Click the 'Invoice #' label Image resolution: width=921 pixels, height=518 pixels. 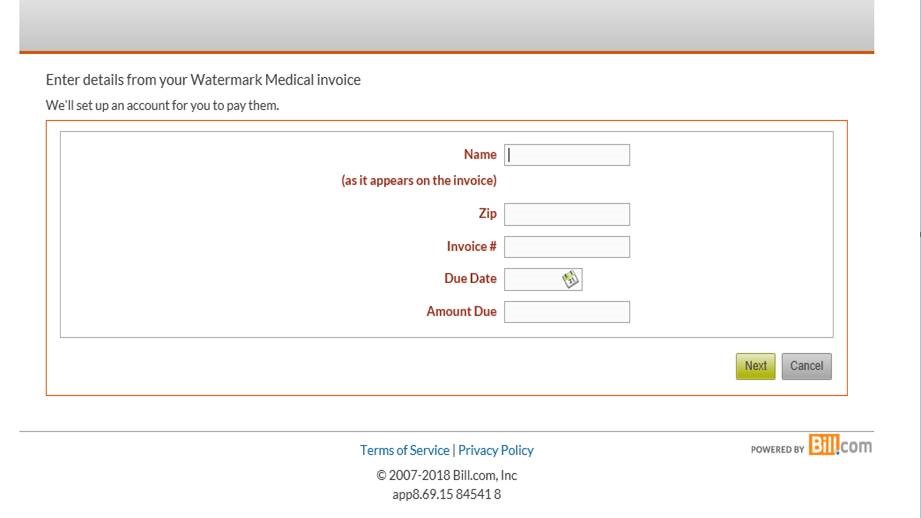pos(472,246)
